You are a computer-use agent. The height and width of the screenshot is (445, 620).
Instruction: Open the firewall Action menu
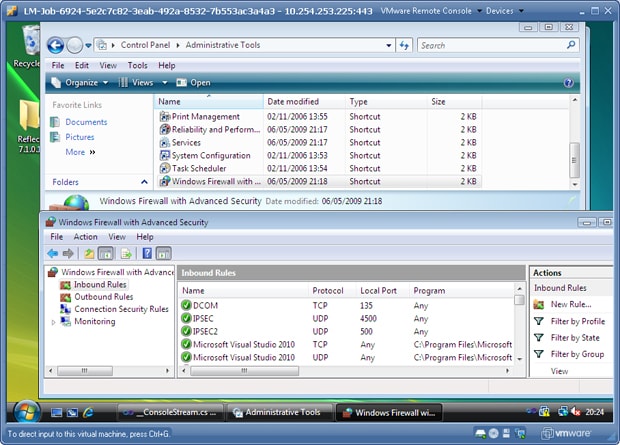85,237
